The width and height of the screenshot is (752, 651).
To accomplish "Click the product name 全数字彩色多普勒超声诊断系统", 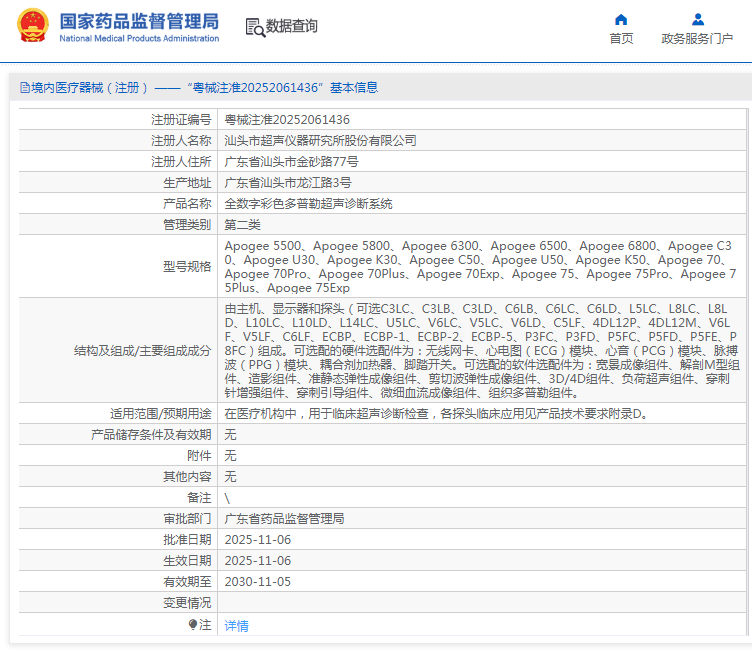I will point(308,204).
